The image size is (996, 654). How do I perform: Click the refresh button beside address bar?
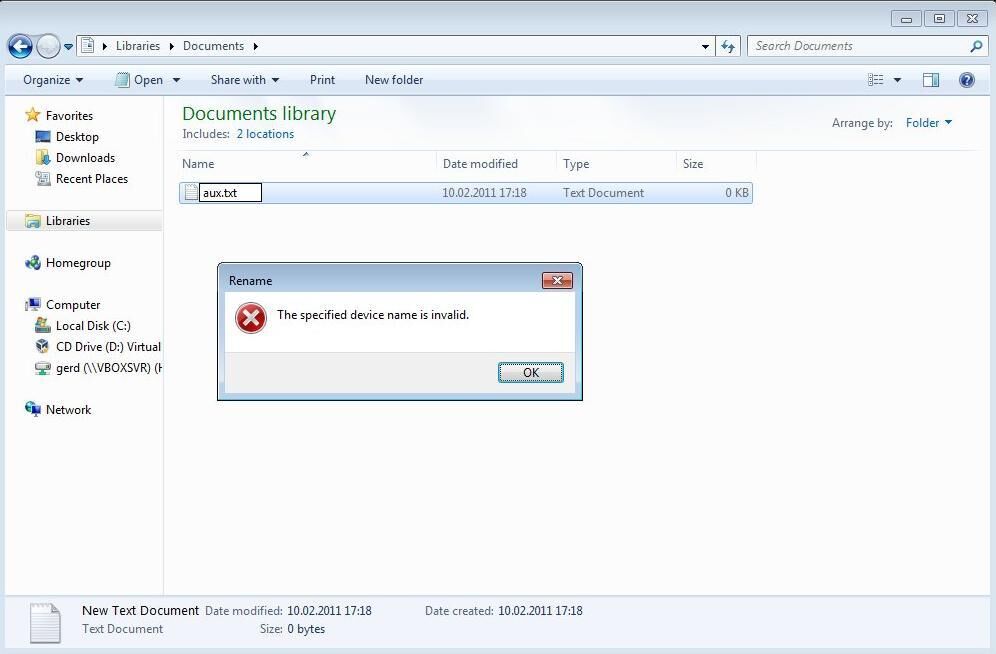(x=728, y=46)
